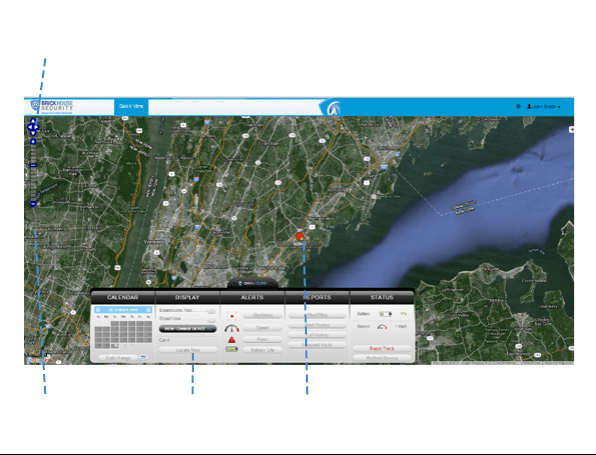
Task: Go to previous month in calendar
Action: click(98, 310)
